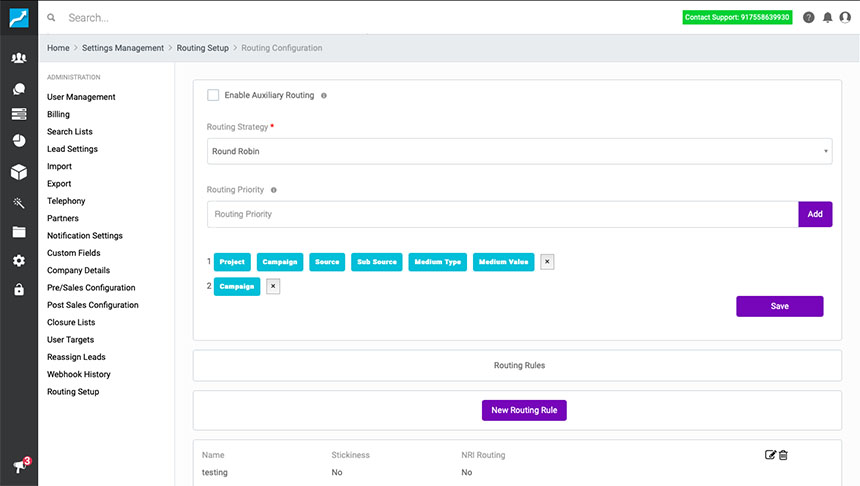
Task: Go to Home breadcrumb
Action: pos(58,48)
